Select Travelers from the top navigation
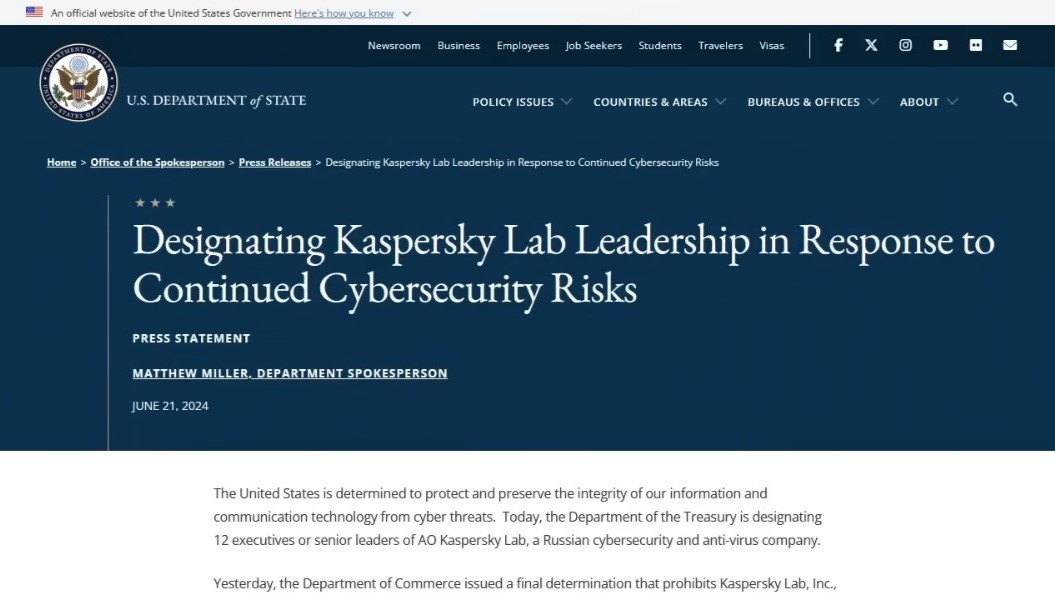The height and width of the screenshot is (593, 1055). pos(720,45)
